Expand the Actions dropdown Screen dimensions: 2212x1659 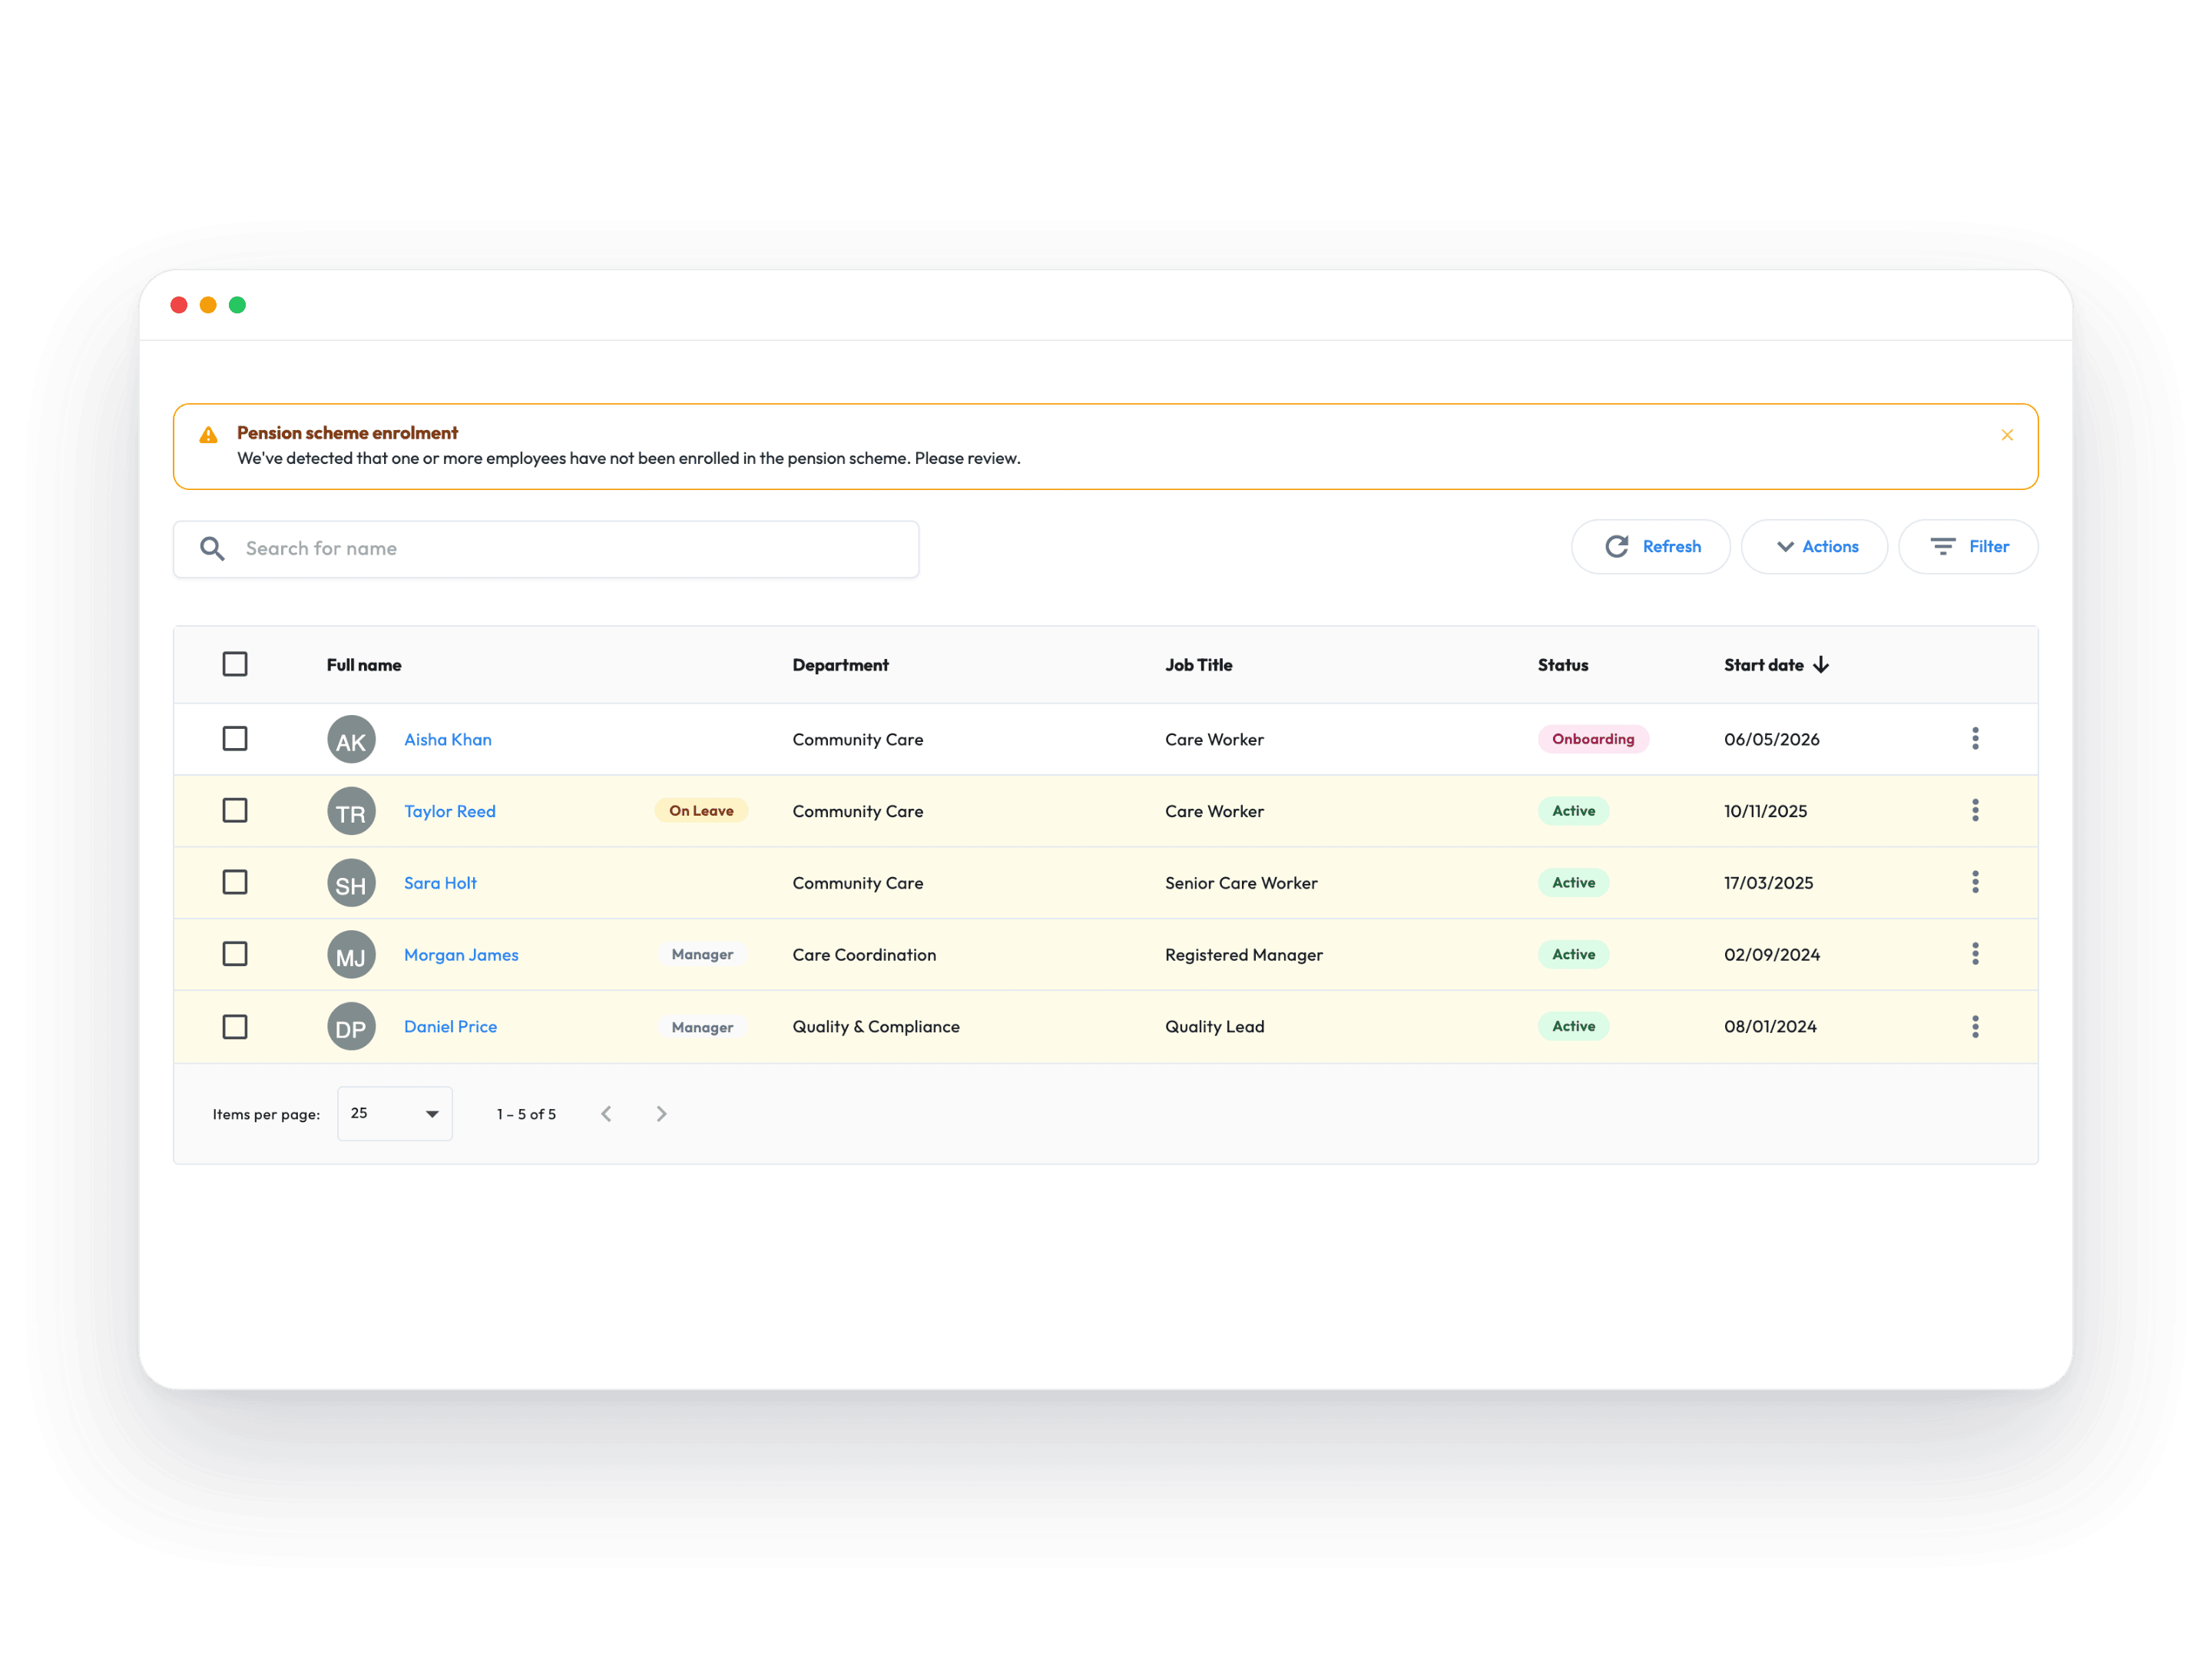[1814, 547]
